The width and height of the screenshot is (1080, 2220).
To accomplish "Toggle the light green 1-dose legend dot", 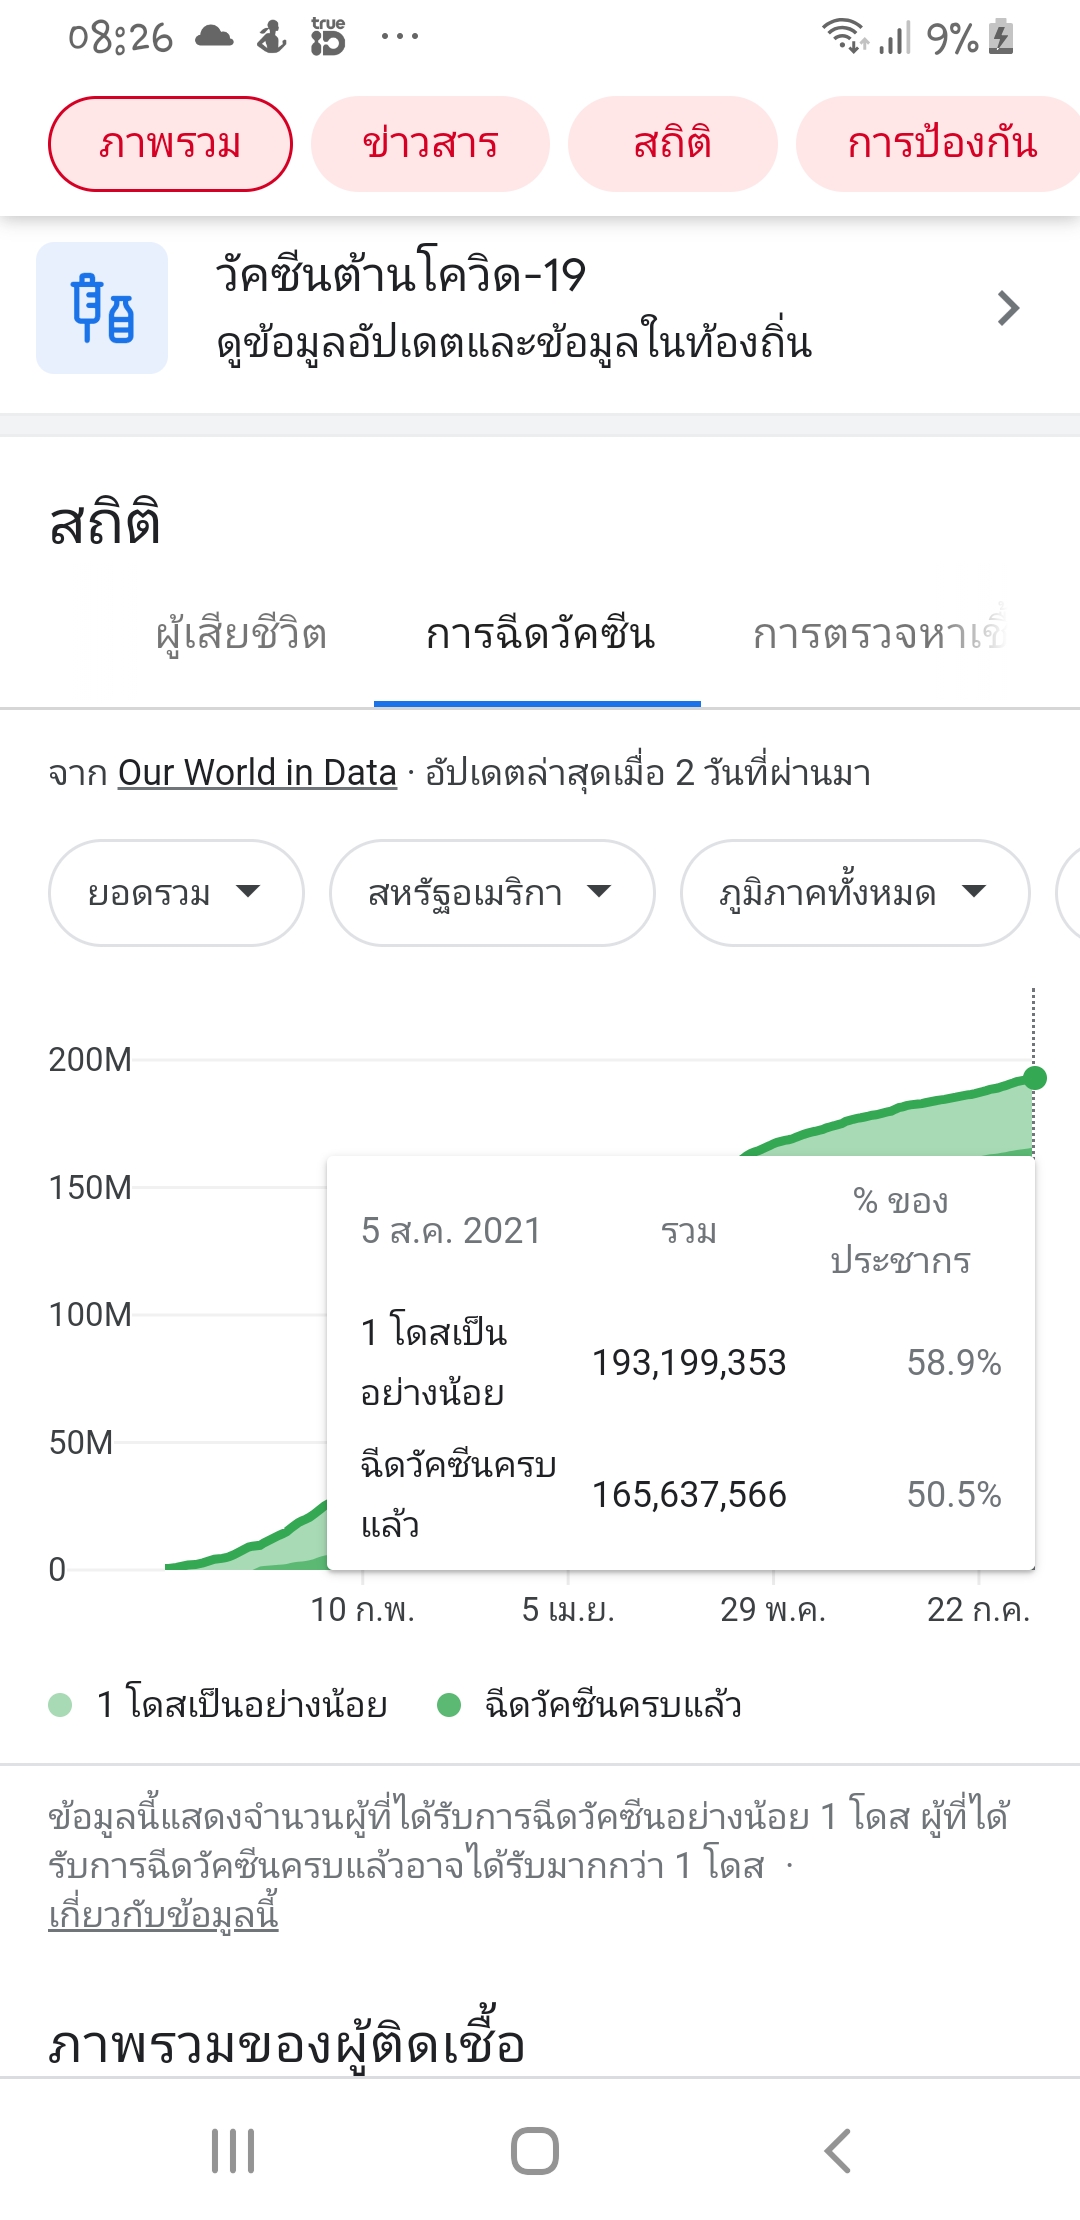I will pos(60,1705).
